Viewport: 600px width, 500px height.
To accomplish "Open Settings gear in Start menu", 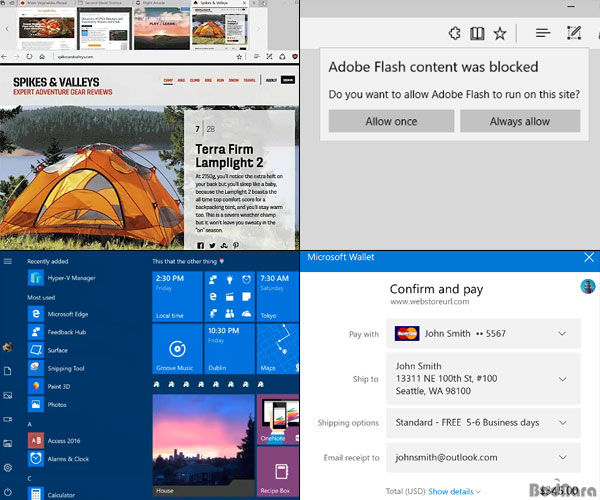I will pos(8,467).
